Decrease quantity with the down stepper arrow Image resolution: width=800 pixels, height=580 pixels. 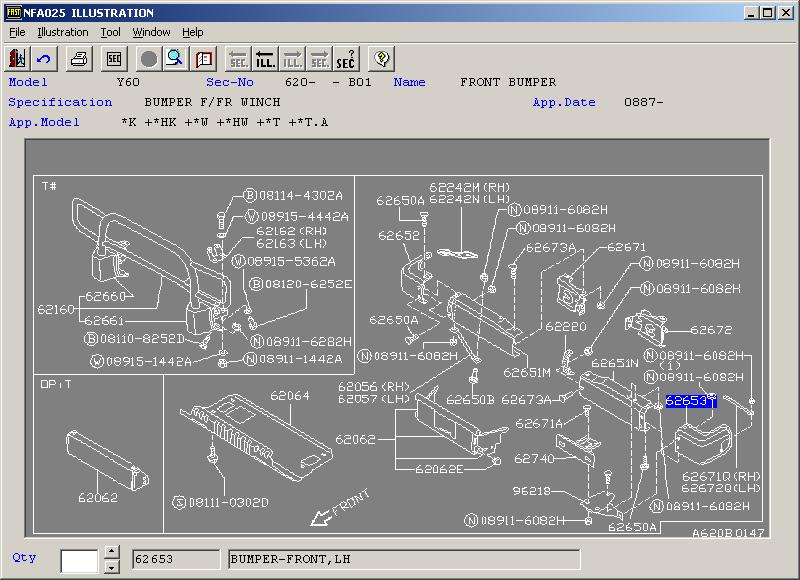coord(111,566)
